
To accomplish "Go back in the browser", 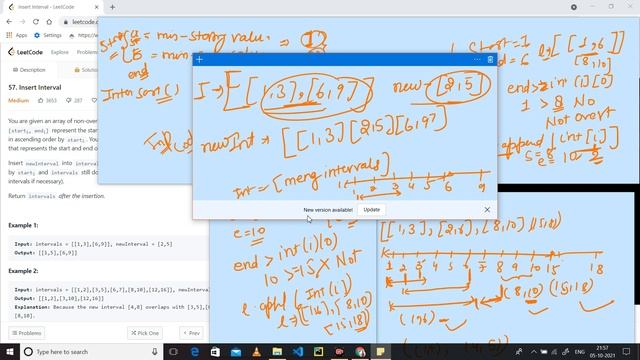I will point(9,22).
